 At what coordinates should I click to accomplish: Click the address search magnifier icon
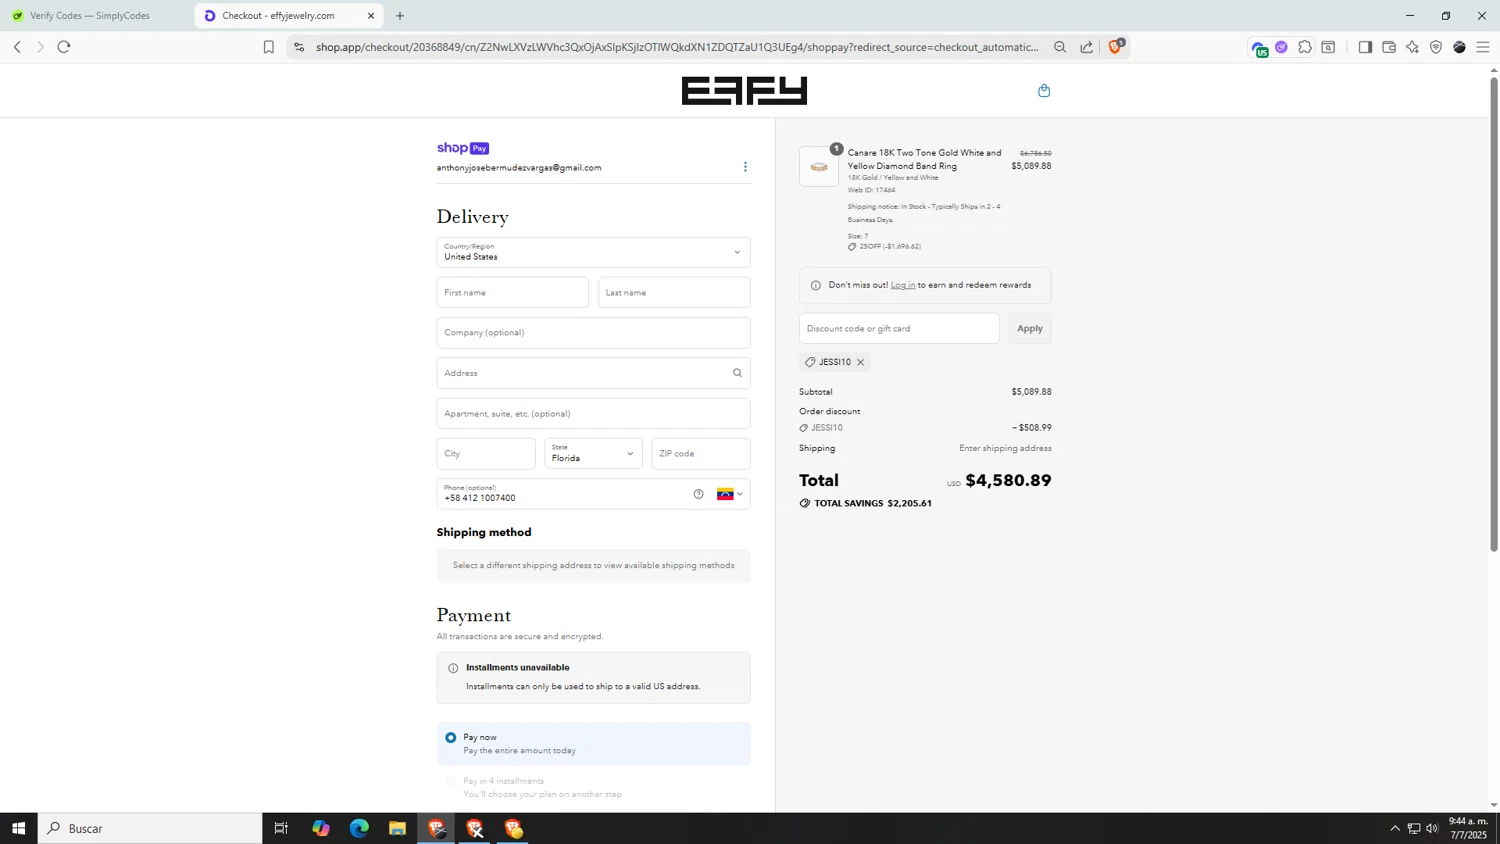(737, 373)
